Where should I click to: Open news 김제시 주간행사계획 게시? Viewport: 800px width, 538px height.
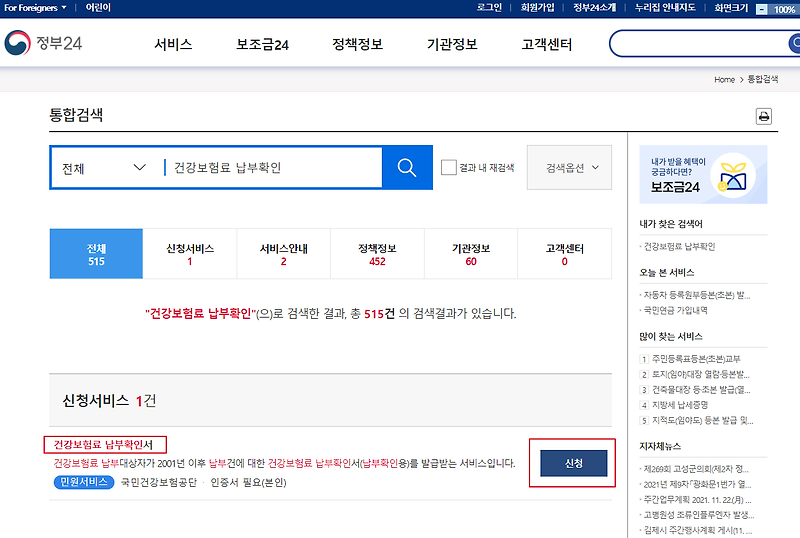coord(697,530)
